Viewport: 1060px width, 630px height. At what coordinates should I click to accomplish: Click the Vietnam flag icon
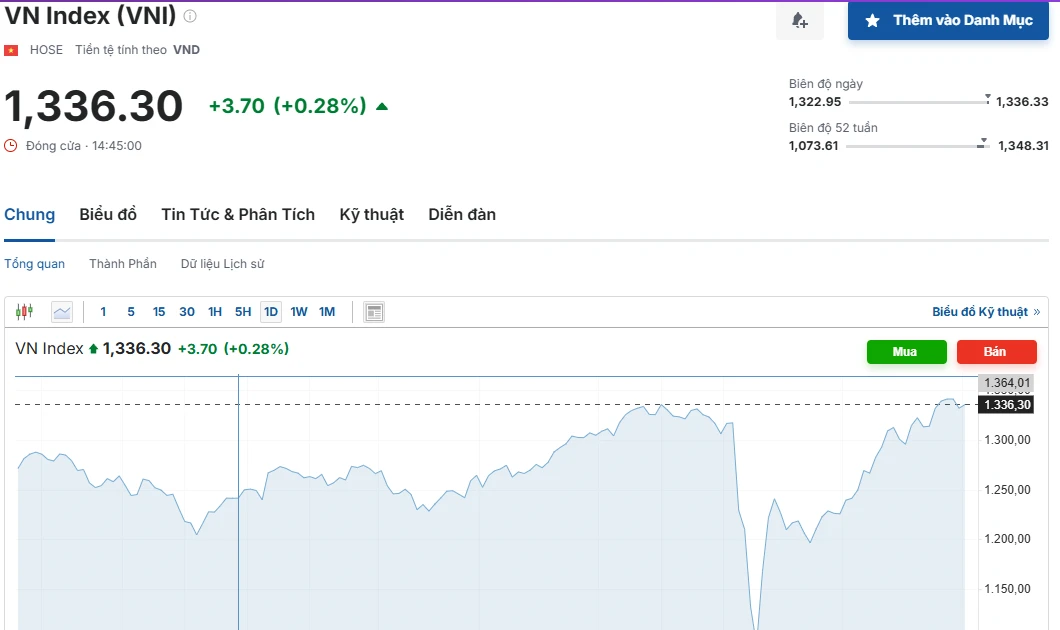point(11,50)
